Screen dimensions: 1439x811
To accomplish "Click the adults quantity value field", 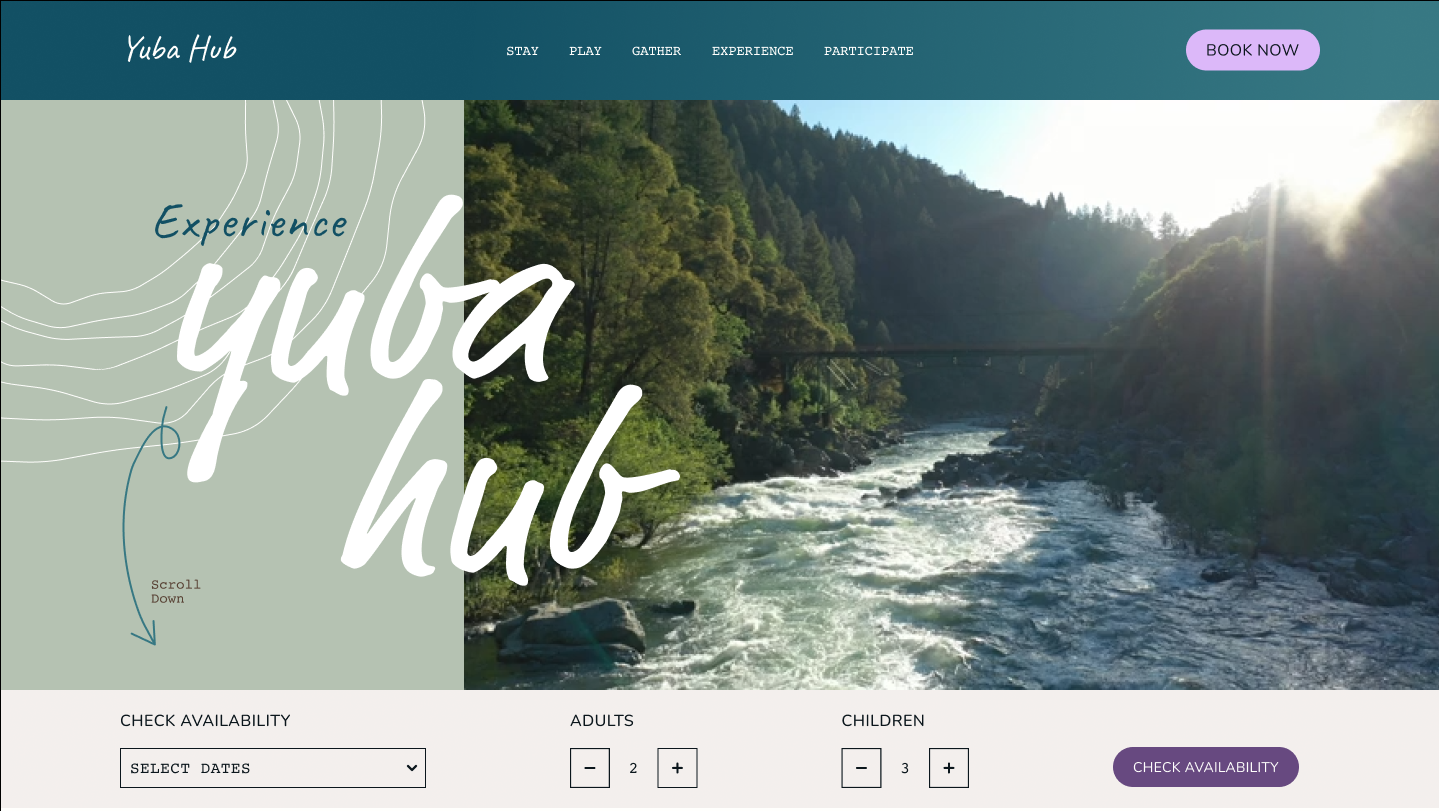I will point(633,768).
